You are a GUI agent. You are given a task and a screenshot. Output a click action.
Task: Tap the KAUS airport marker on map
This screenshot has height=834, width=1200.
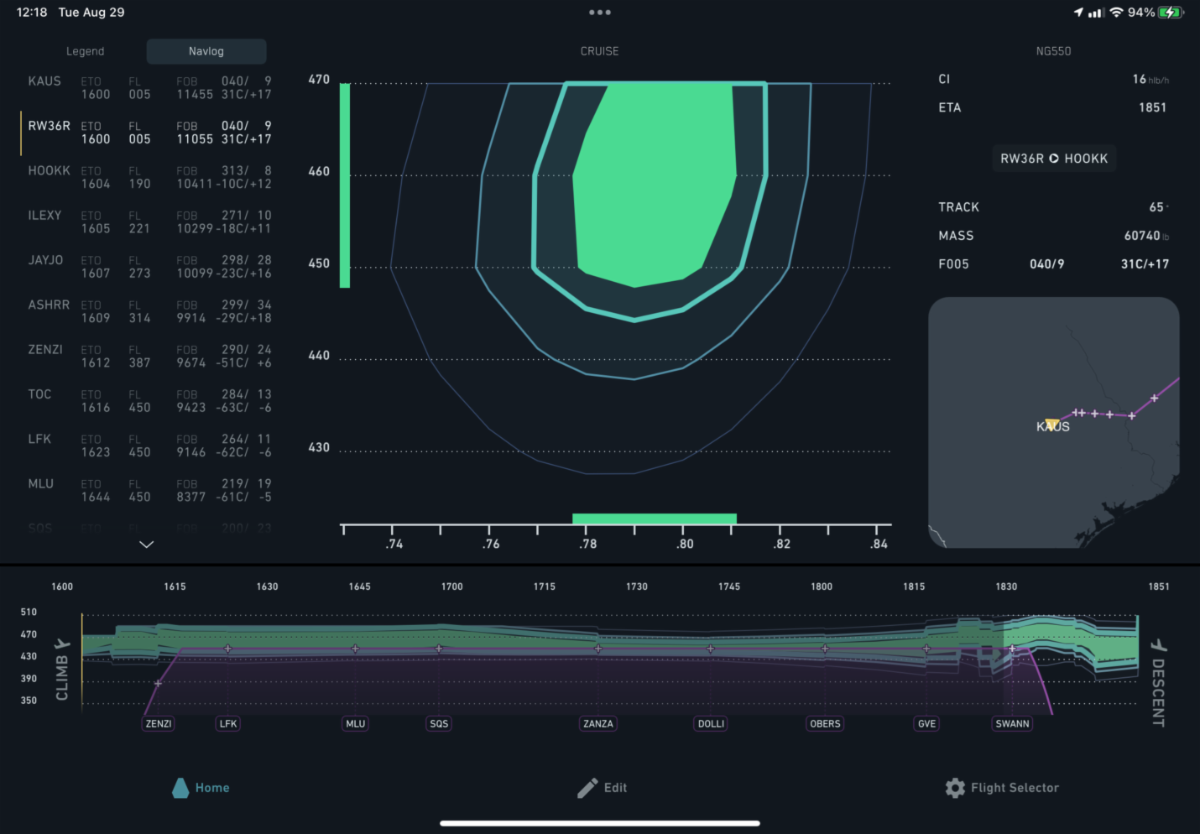coord(1051,423)
